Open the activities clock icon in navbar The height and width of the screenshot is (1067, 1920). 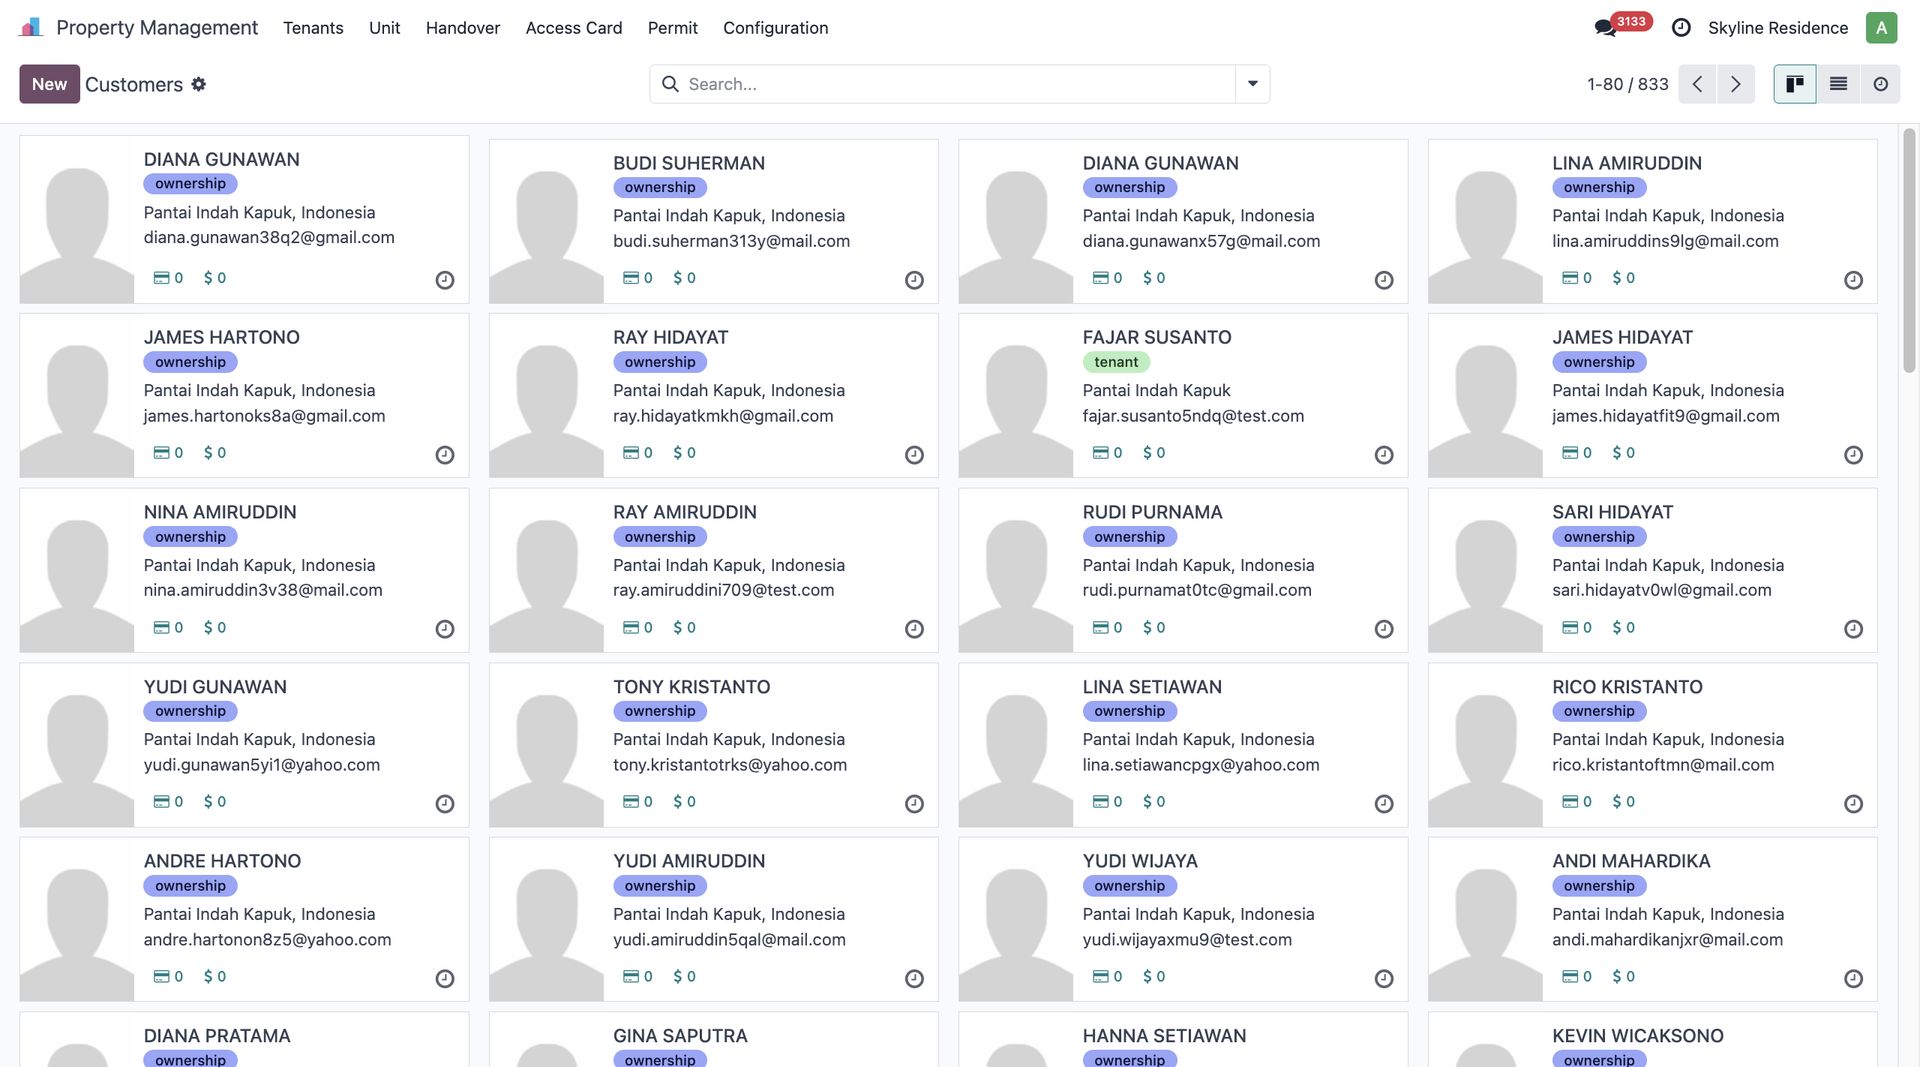pos(1681,28)
